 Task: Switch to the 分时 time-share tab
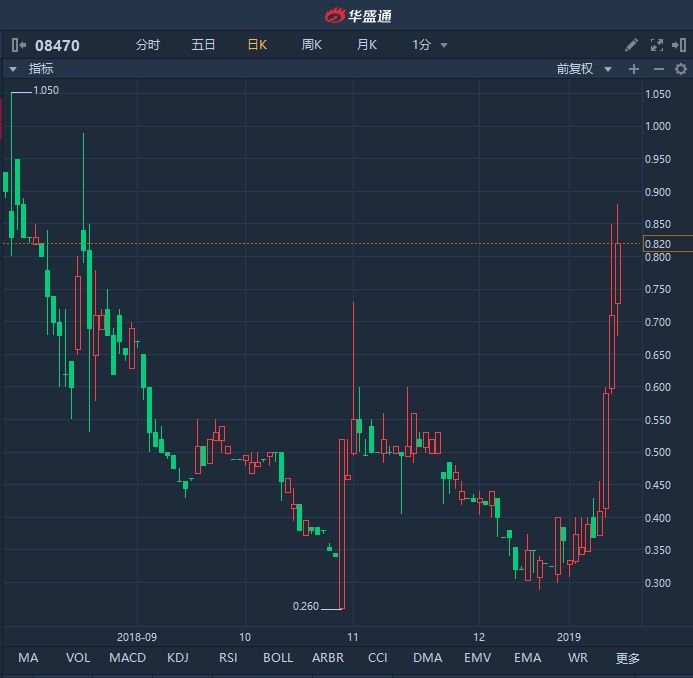[147, 45]
